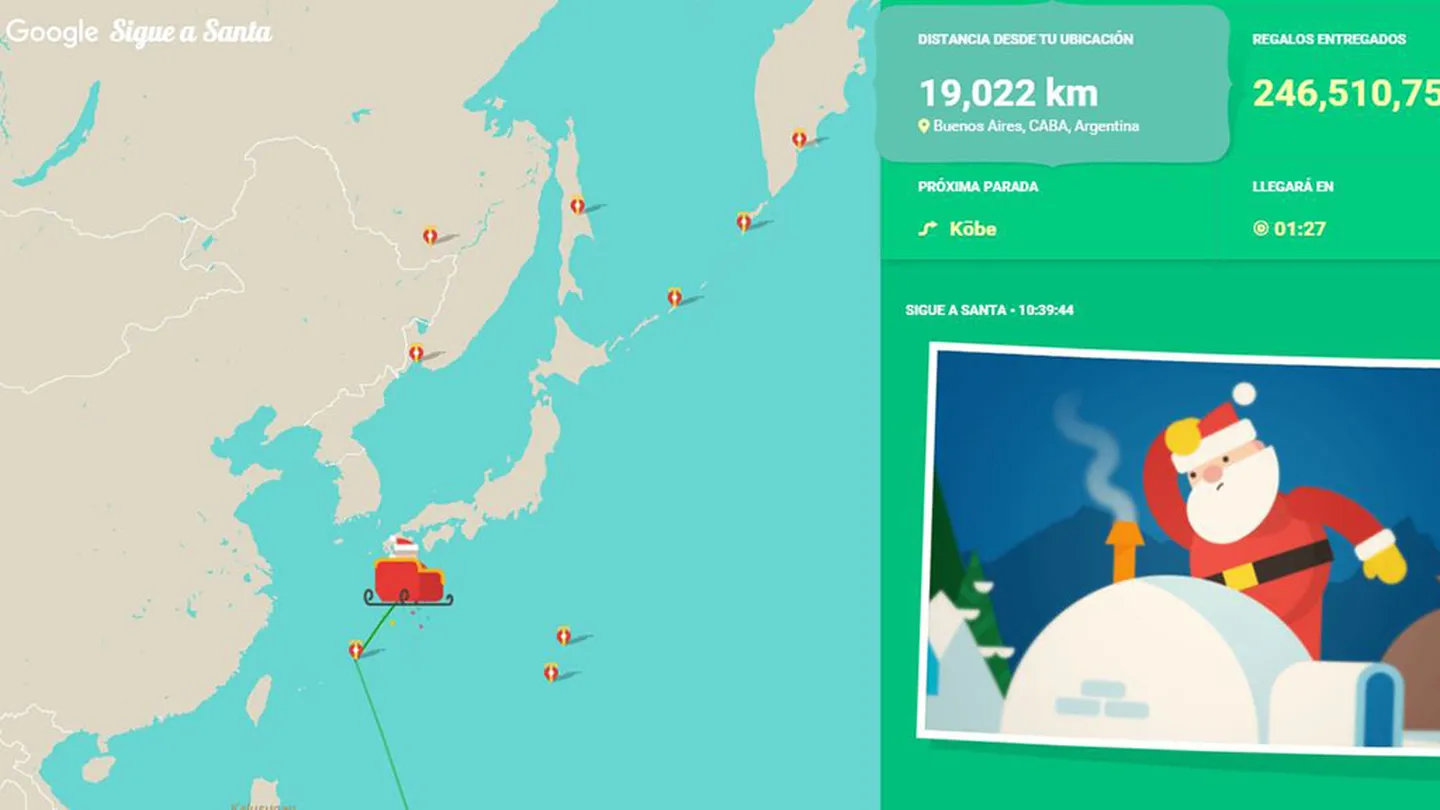Click the Sigue a Santa 10:39:44 heading
Screen dimensions: 1440x810
coord(989,310)
